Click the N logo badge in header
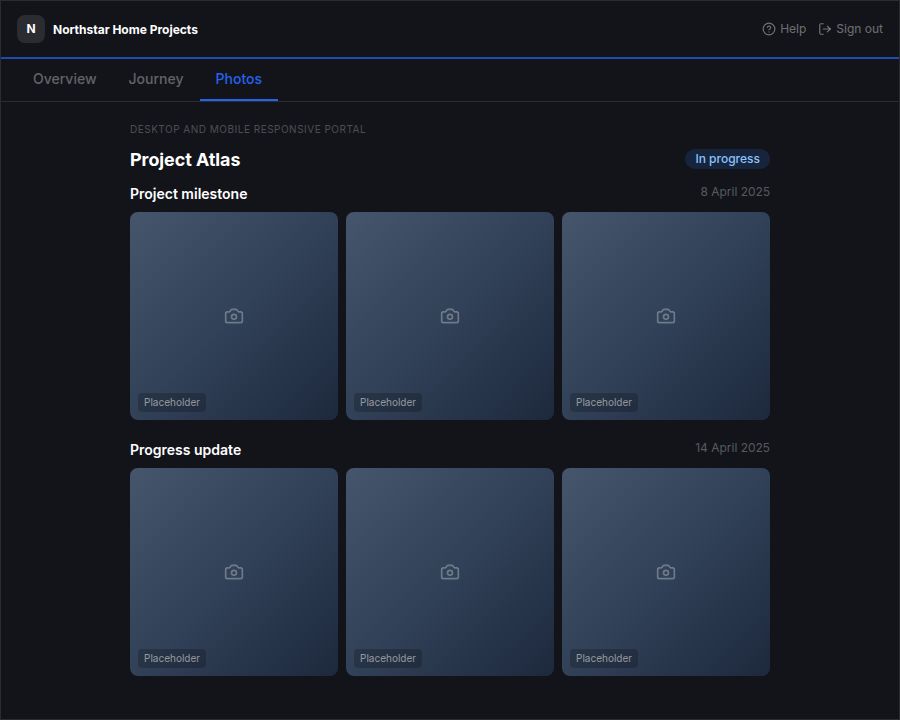Screen dimensions: 900x720 coord(31,29)
